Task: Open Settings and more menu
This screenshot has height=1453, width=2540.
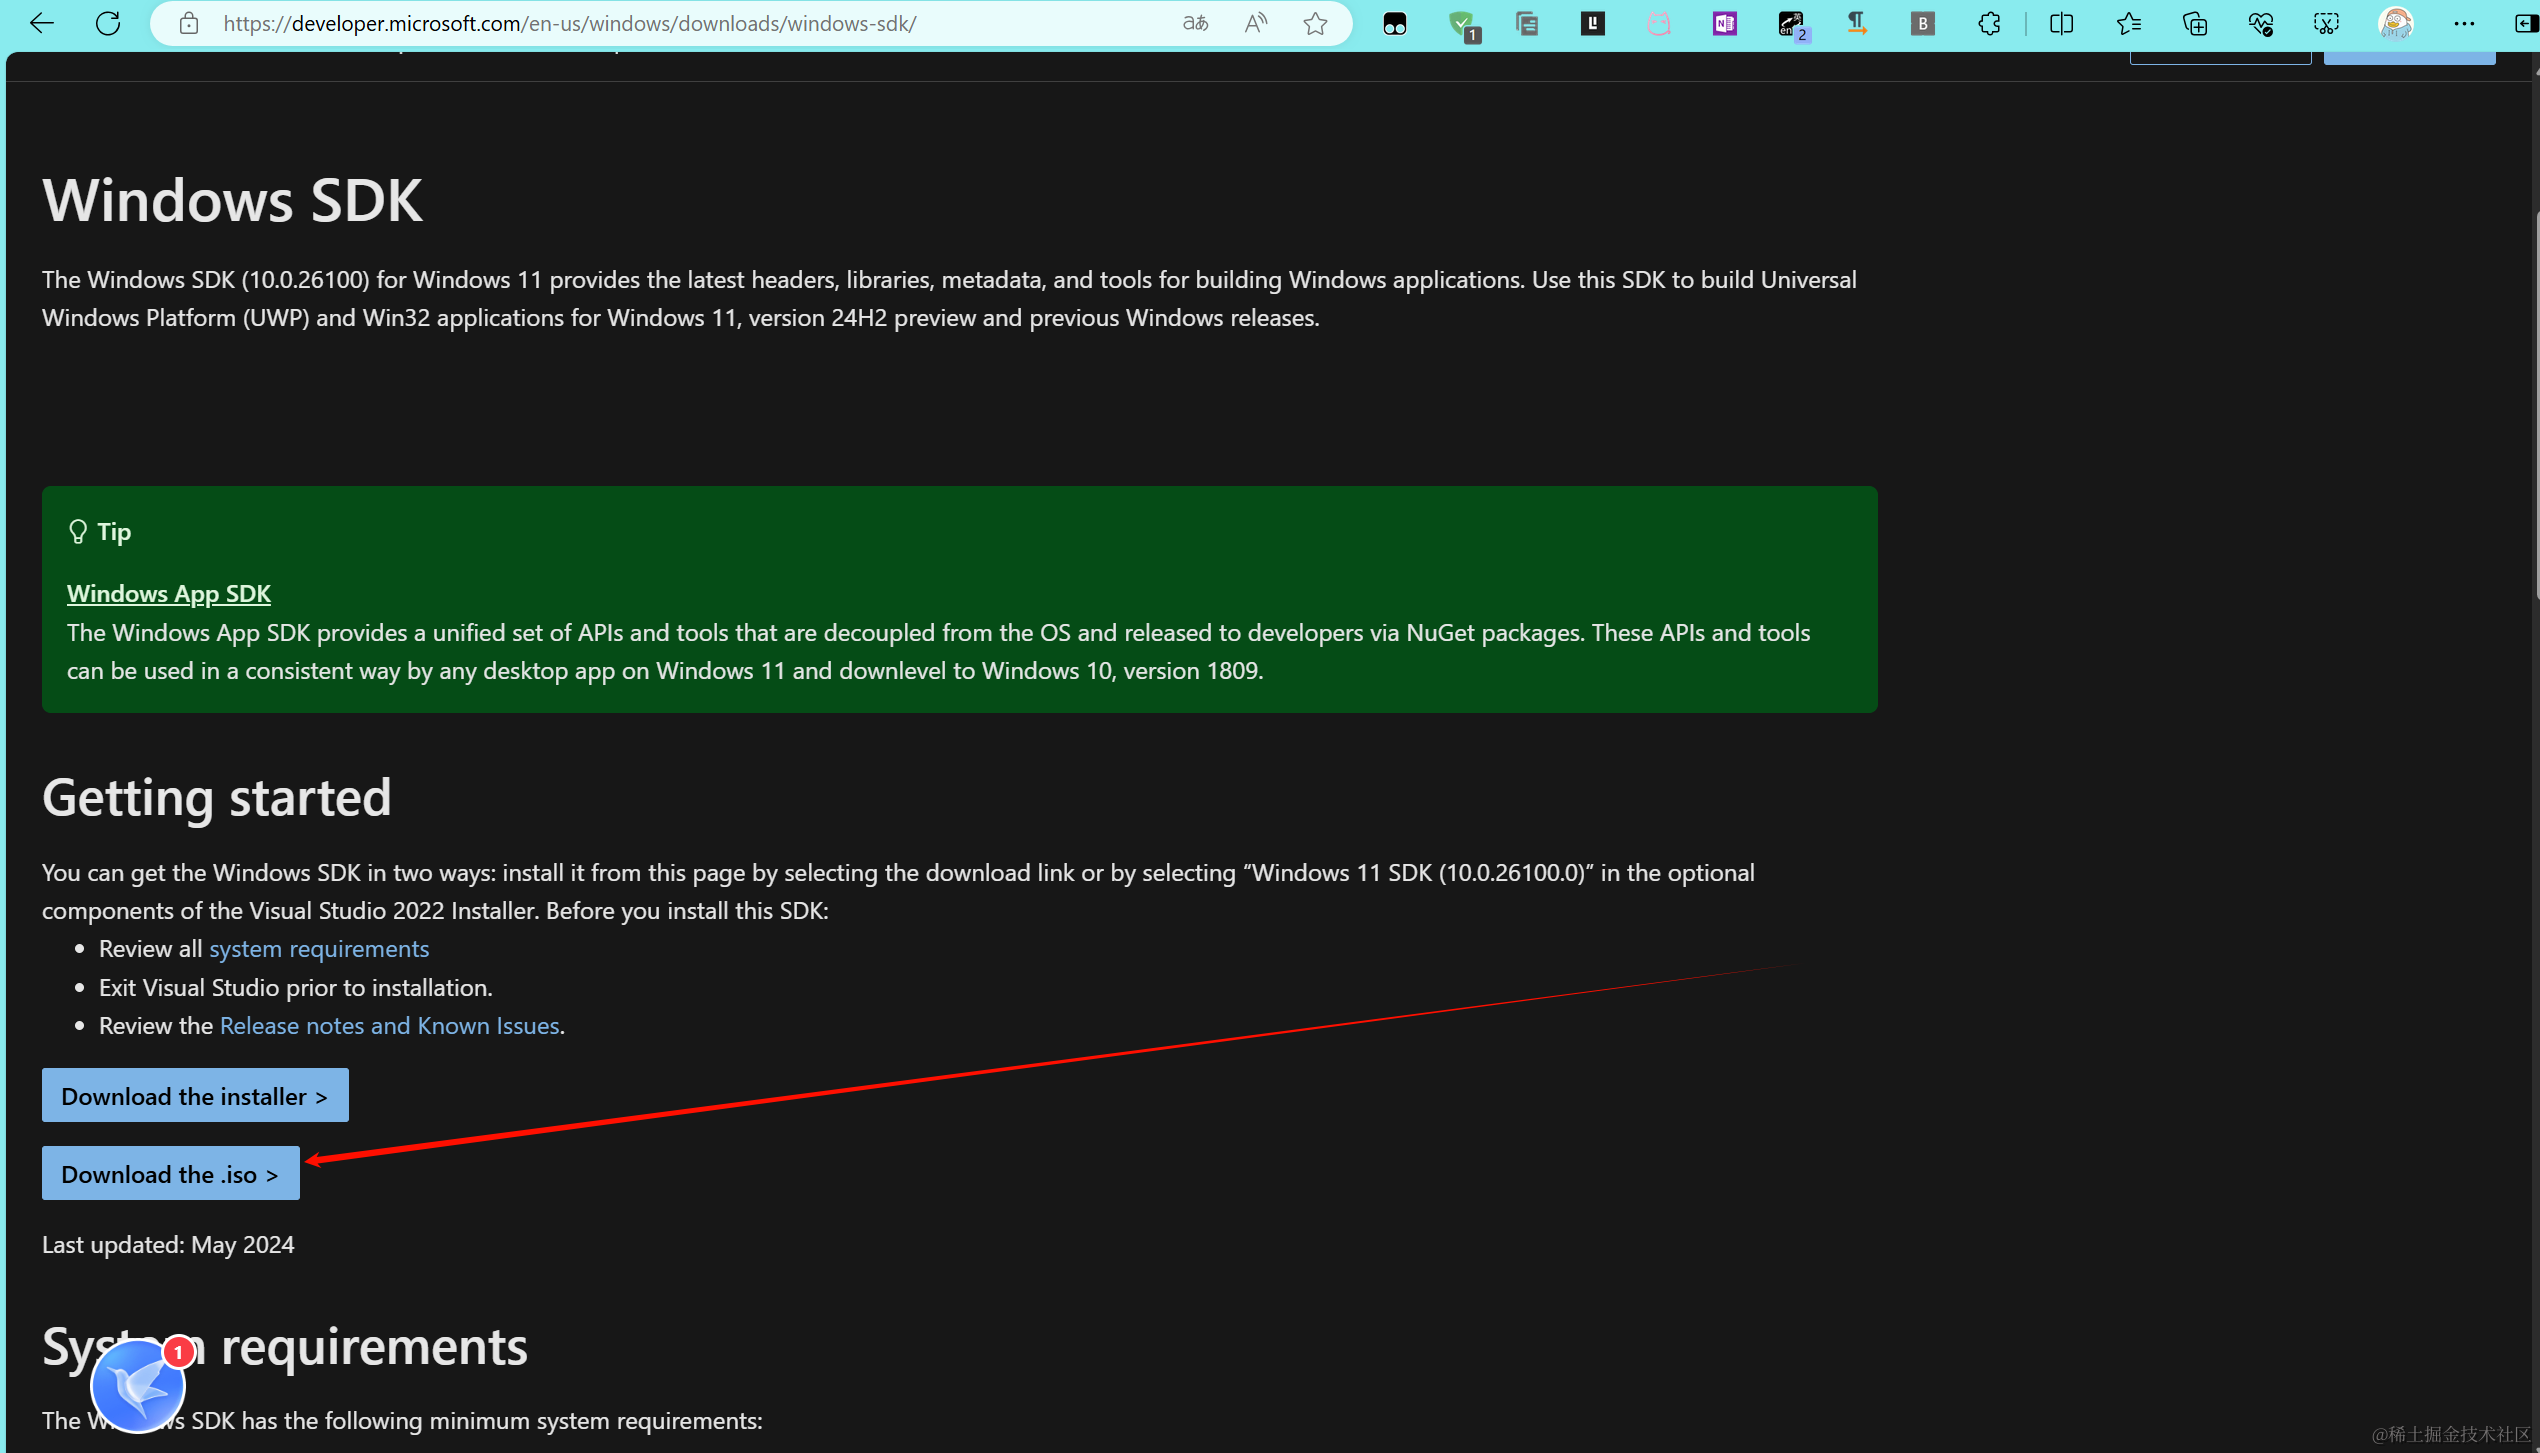Action: tap(2464, 23)
